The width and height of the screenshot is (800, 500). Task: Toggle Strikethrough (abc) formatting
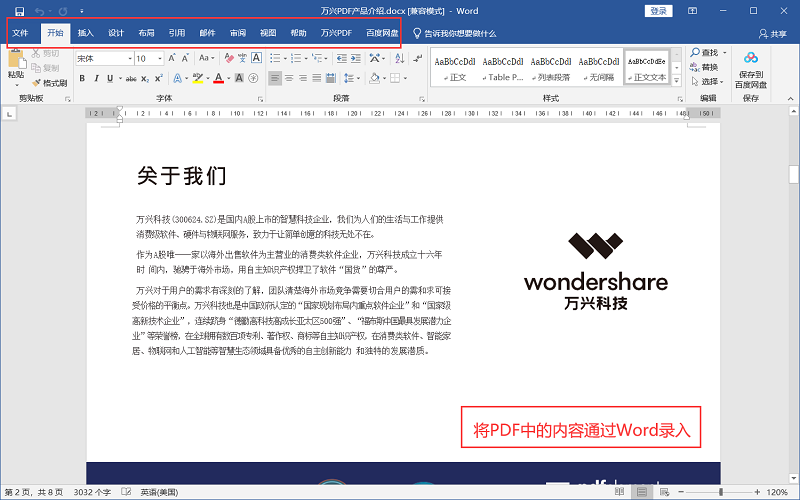131,79
